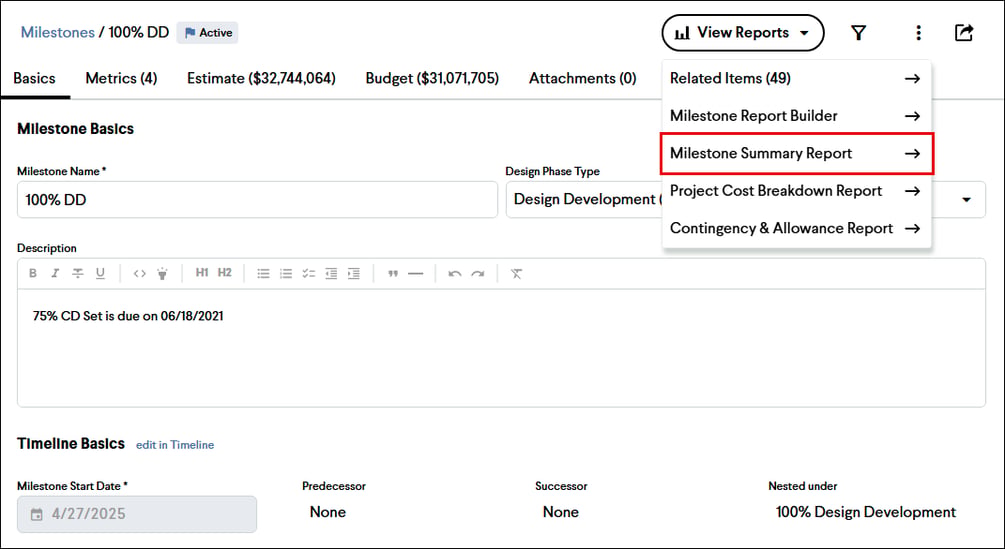
Task: Open Milestone Report Builder
Action: pos(795,116)
